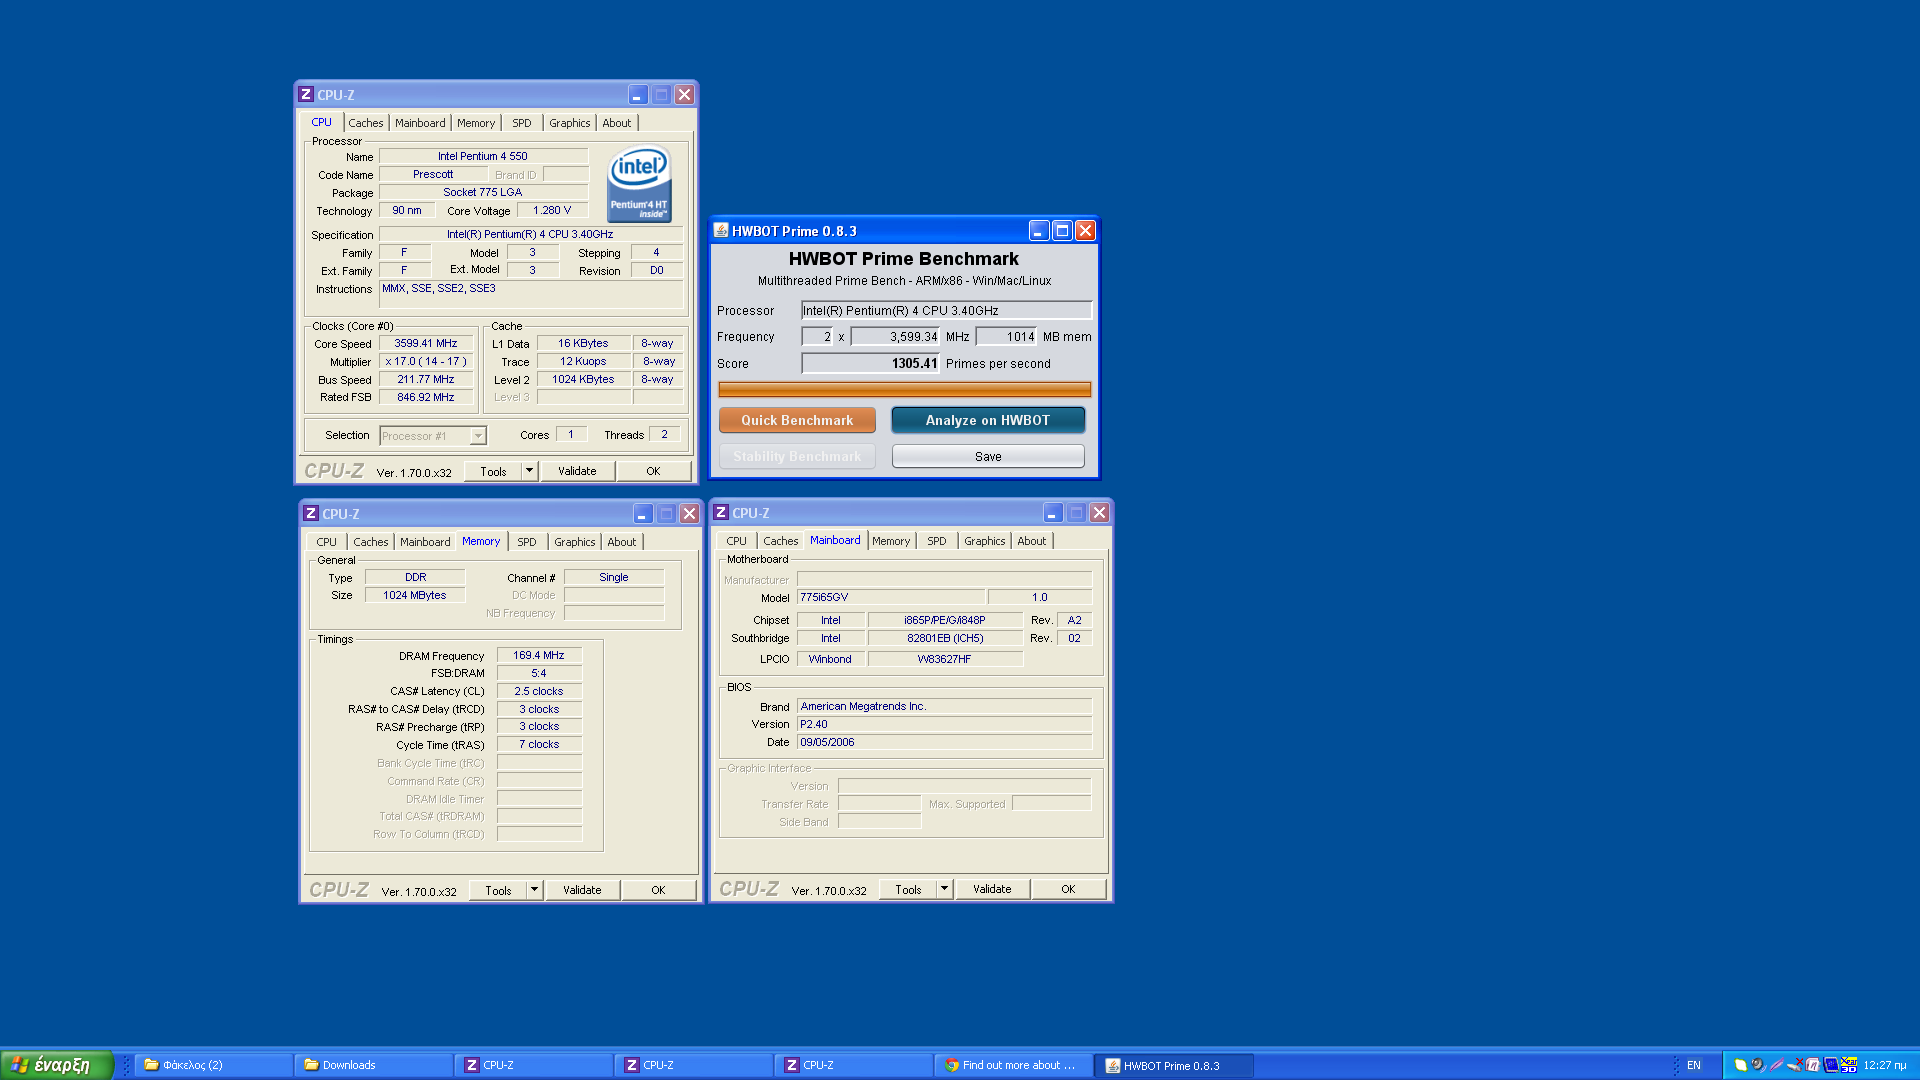
Task: Click the Processor name field in HWBOT Prime
Action: pyautogui.click(x=946, y=311)
